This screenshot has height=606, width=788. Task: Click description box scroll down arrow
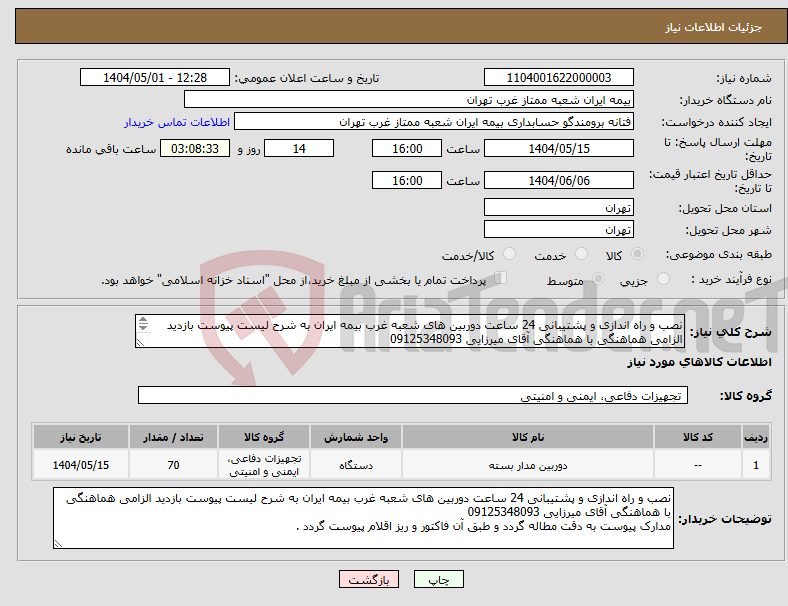[x=143, y=328]
